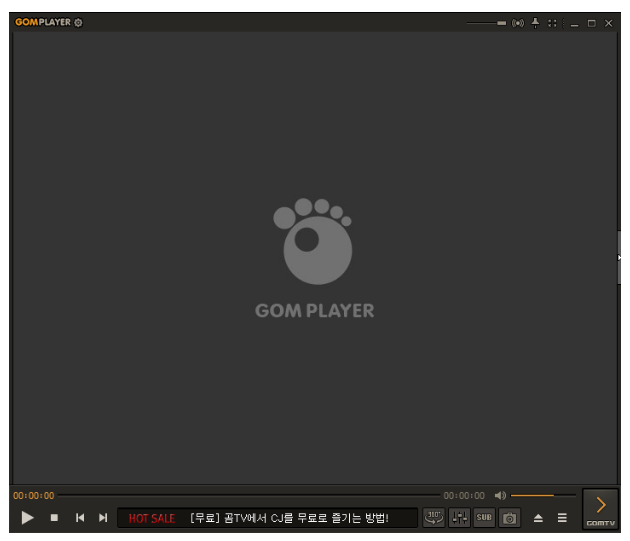Screen dimensions: 630x541
Task: Expand the side panel arrow on right edge
Action: 619,258
